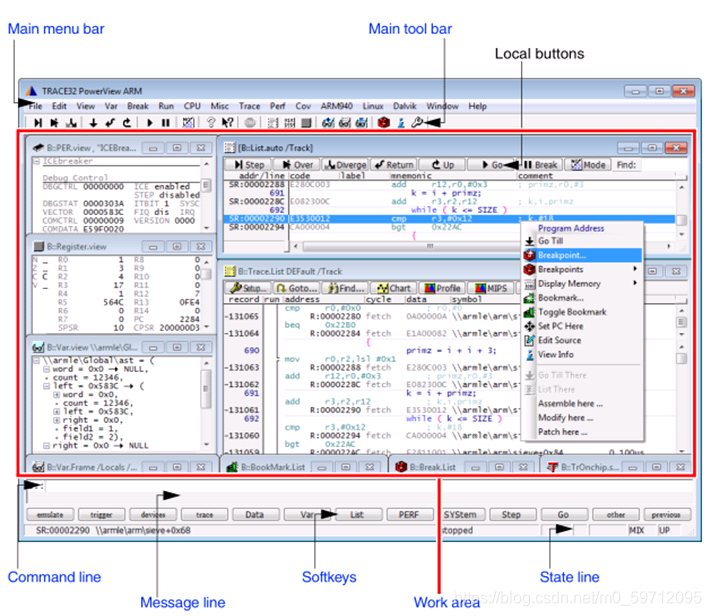This screenshot has width=711, height=616.
Task: Click the 'SYStem' softkey
Action: 460,514
